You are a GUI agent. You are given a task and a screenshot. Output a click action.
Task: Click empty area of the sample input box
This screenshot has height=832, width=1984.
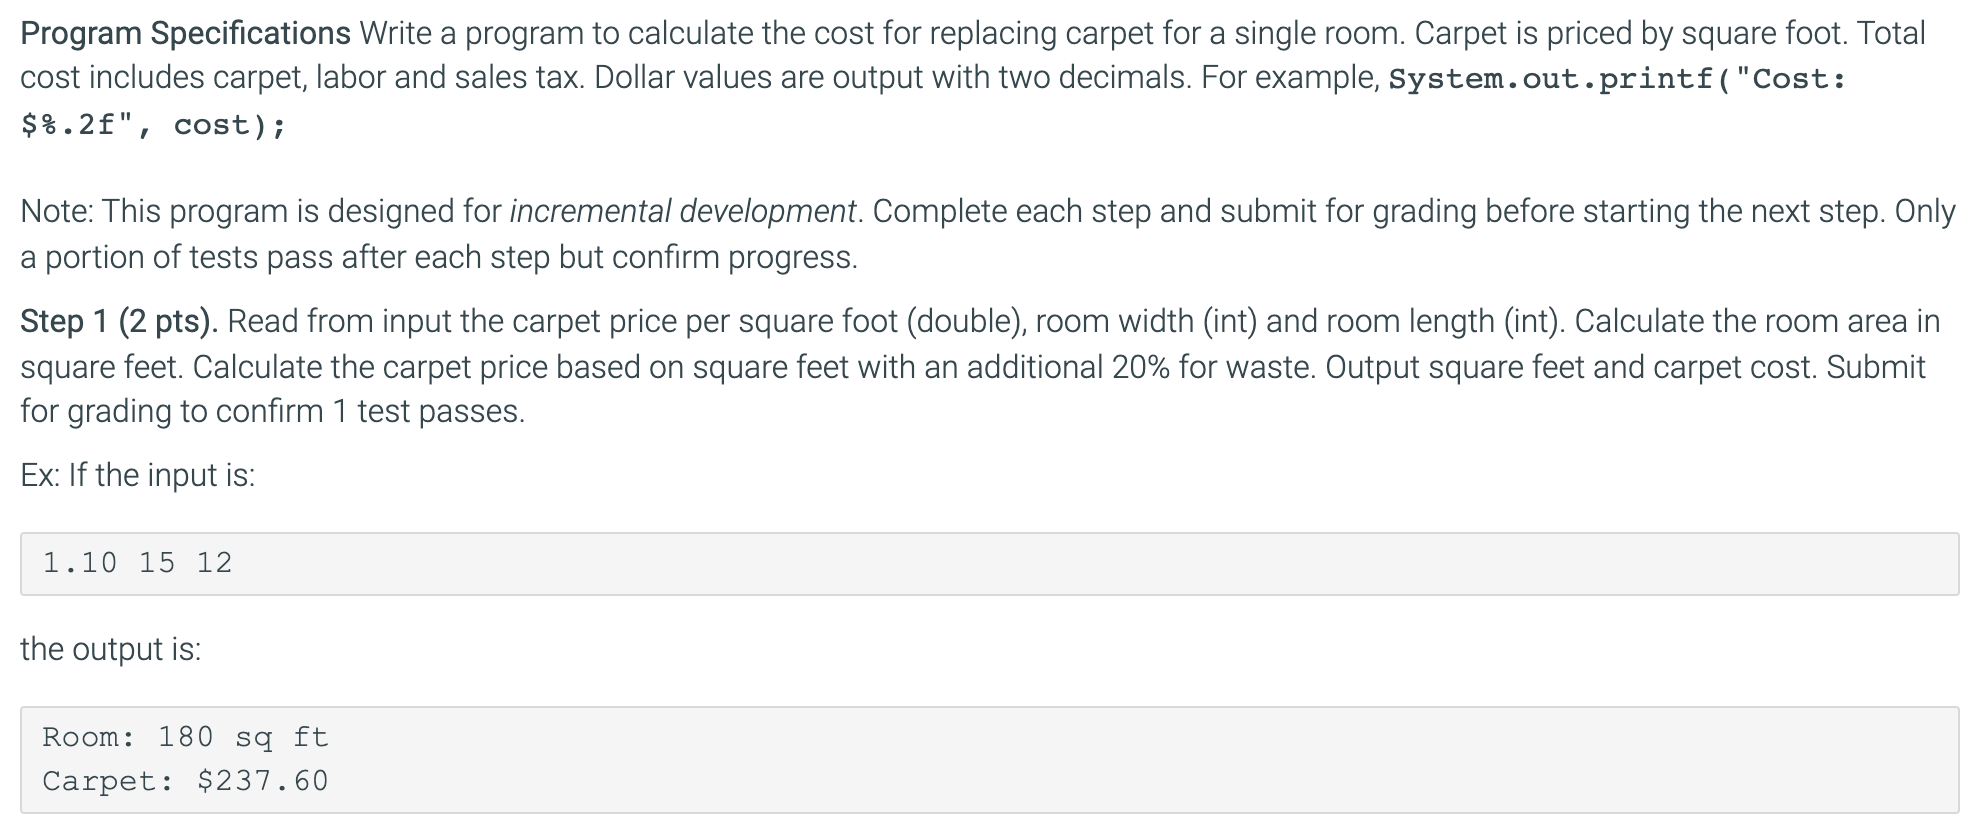tap(1100, 563)
